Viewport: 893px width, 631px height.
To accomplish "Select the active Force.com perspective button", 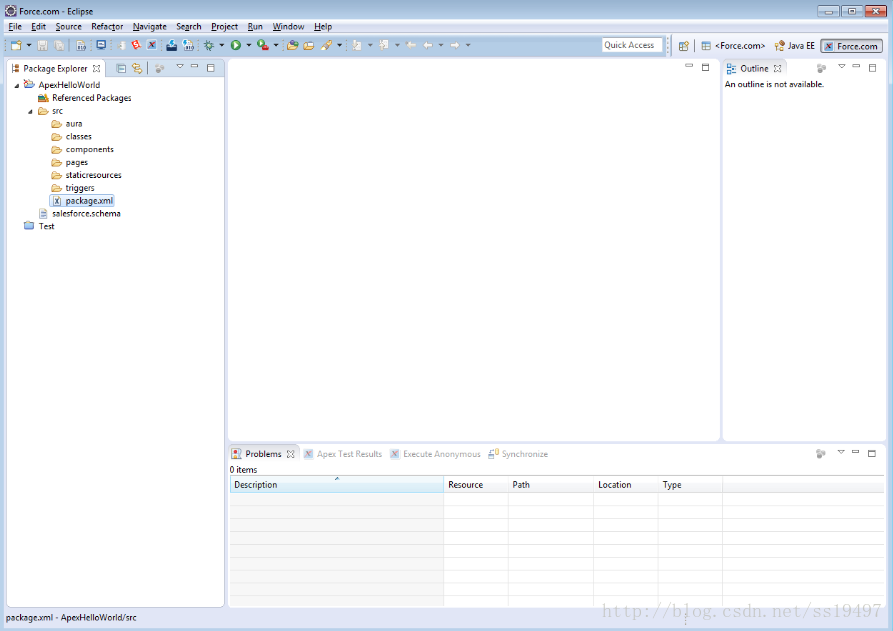I will point(851,46).
